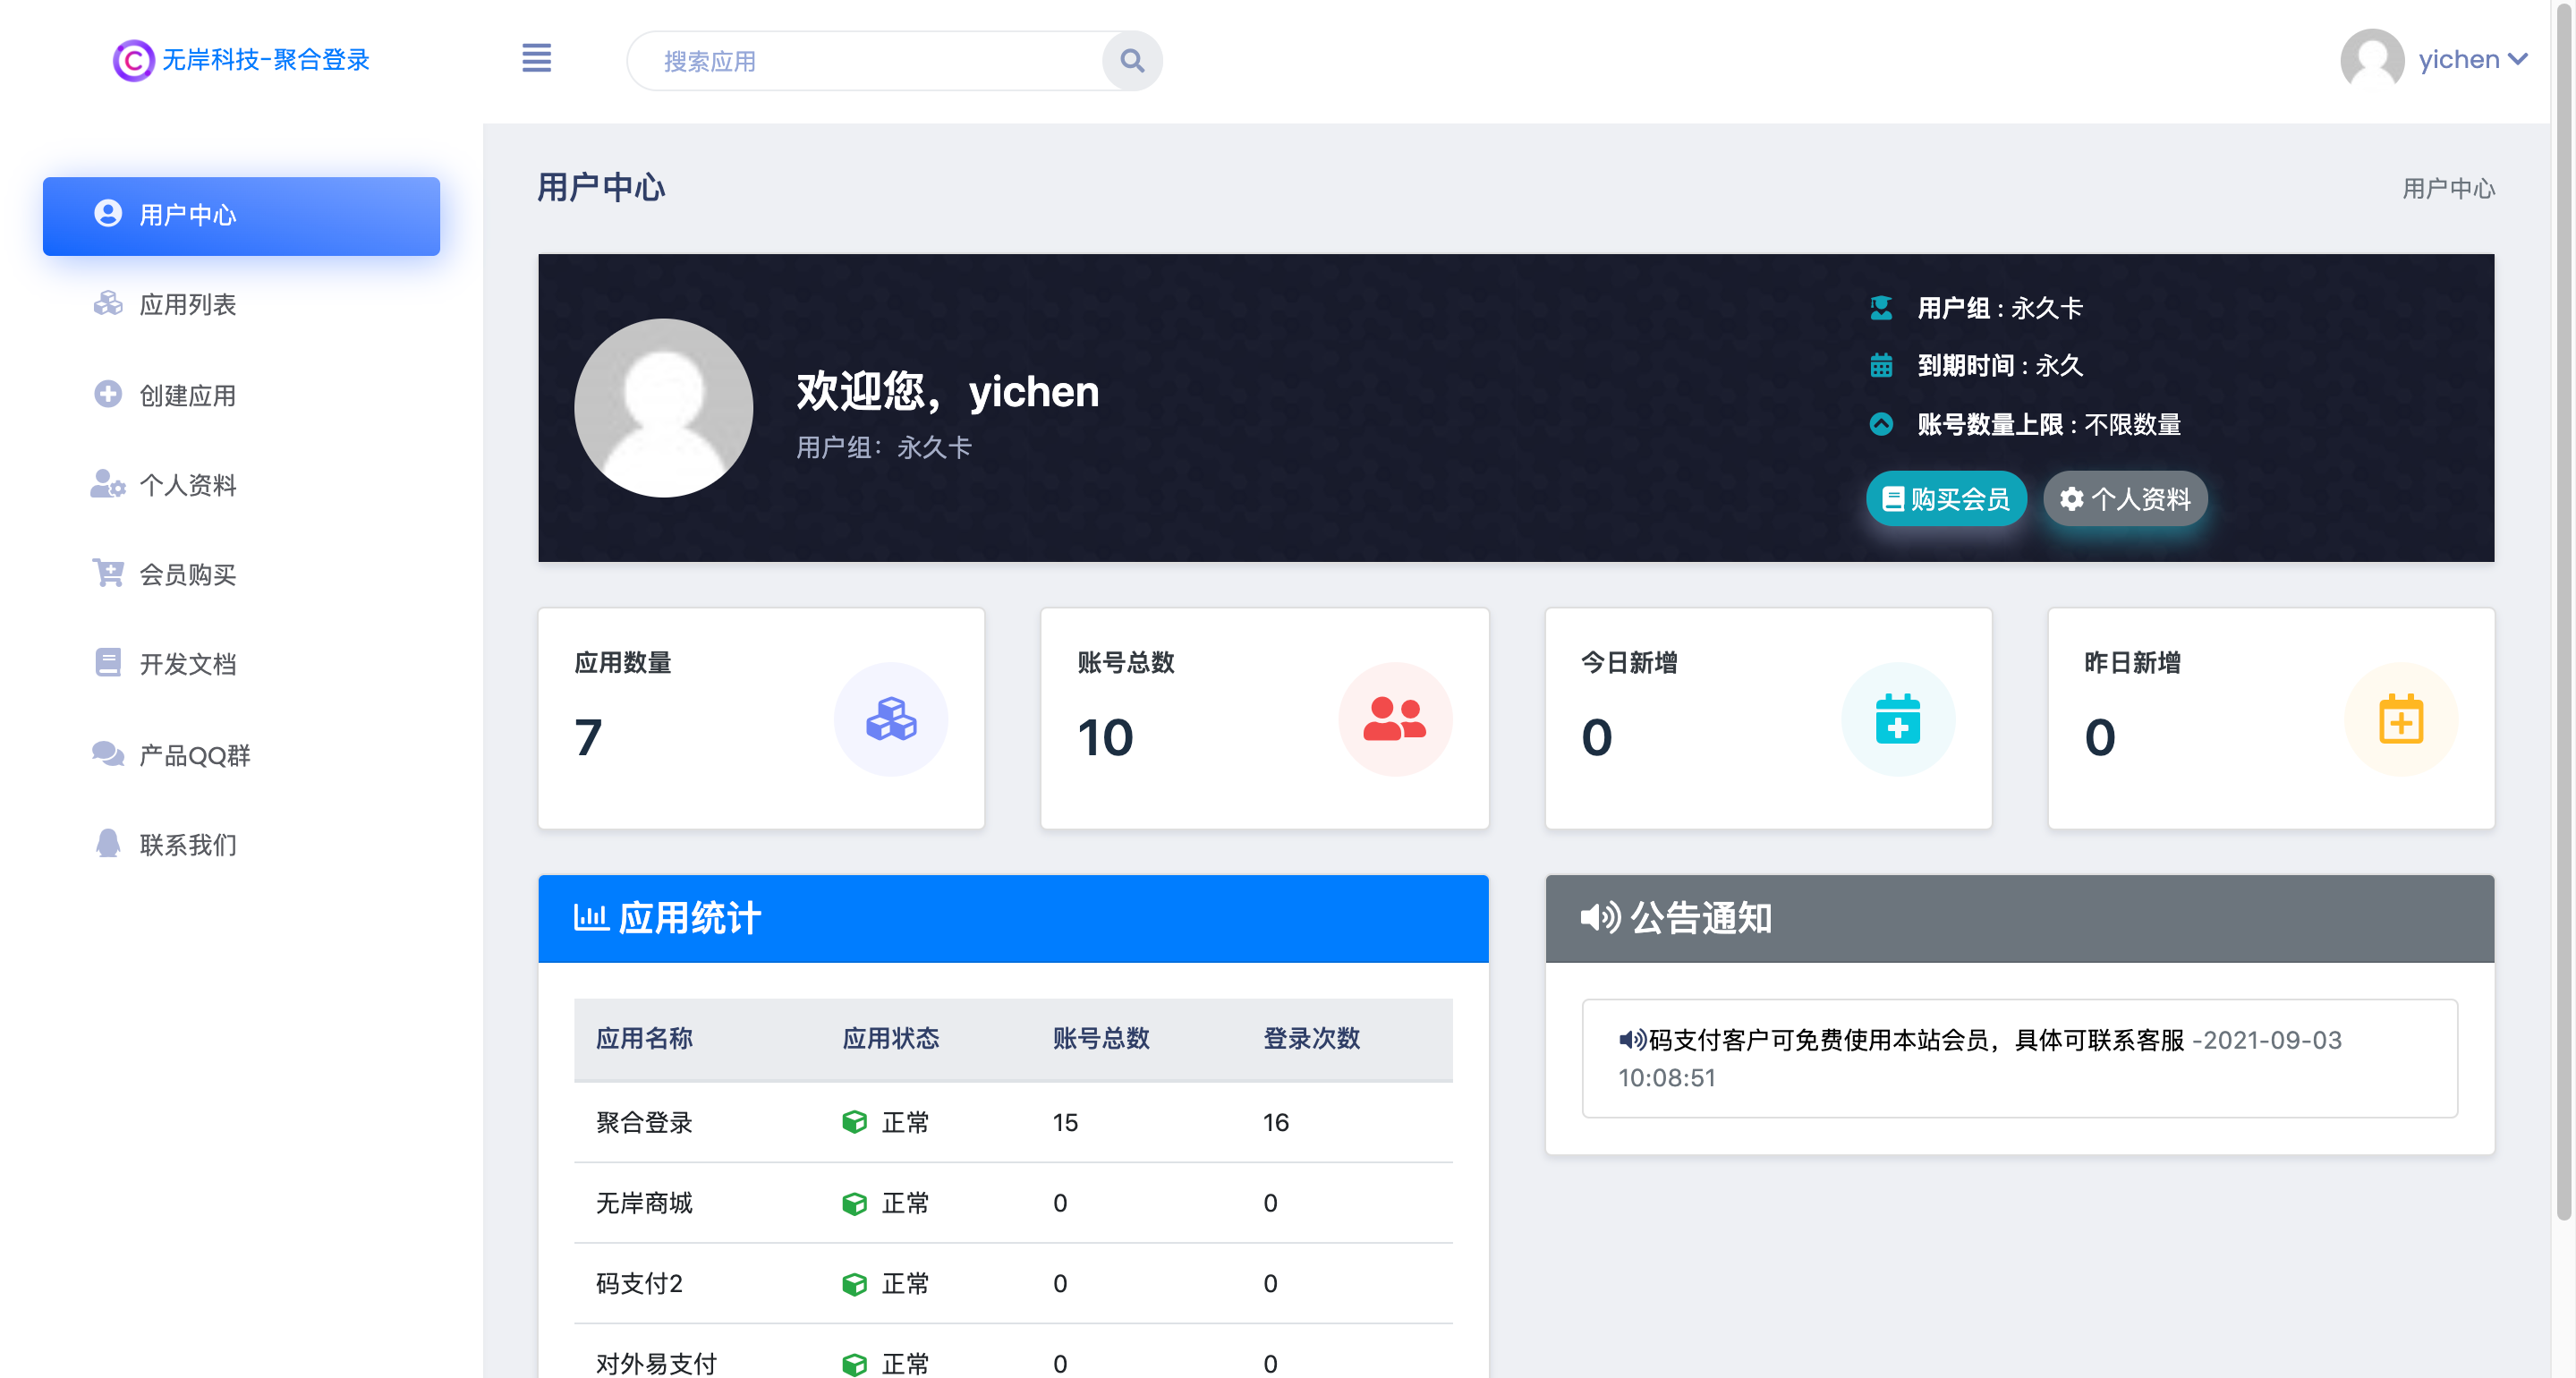2576x1378 pixels.
Task: Open 用户中心 in the sidebar
Action: pyautogui.click(x=241, y=216)
